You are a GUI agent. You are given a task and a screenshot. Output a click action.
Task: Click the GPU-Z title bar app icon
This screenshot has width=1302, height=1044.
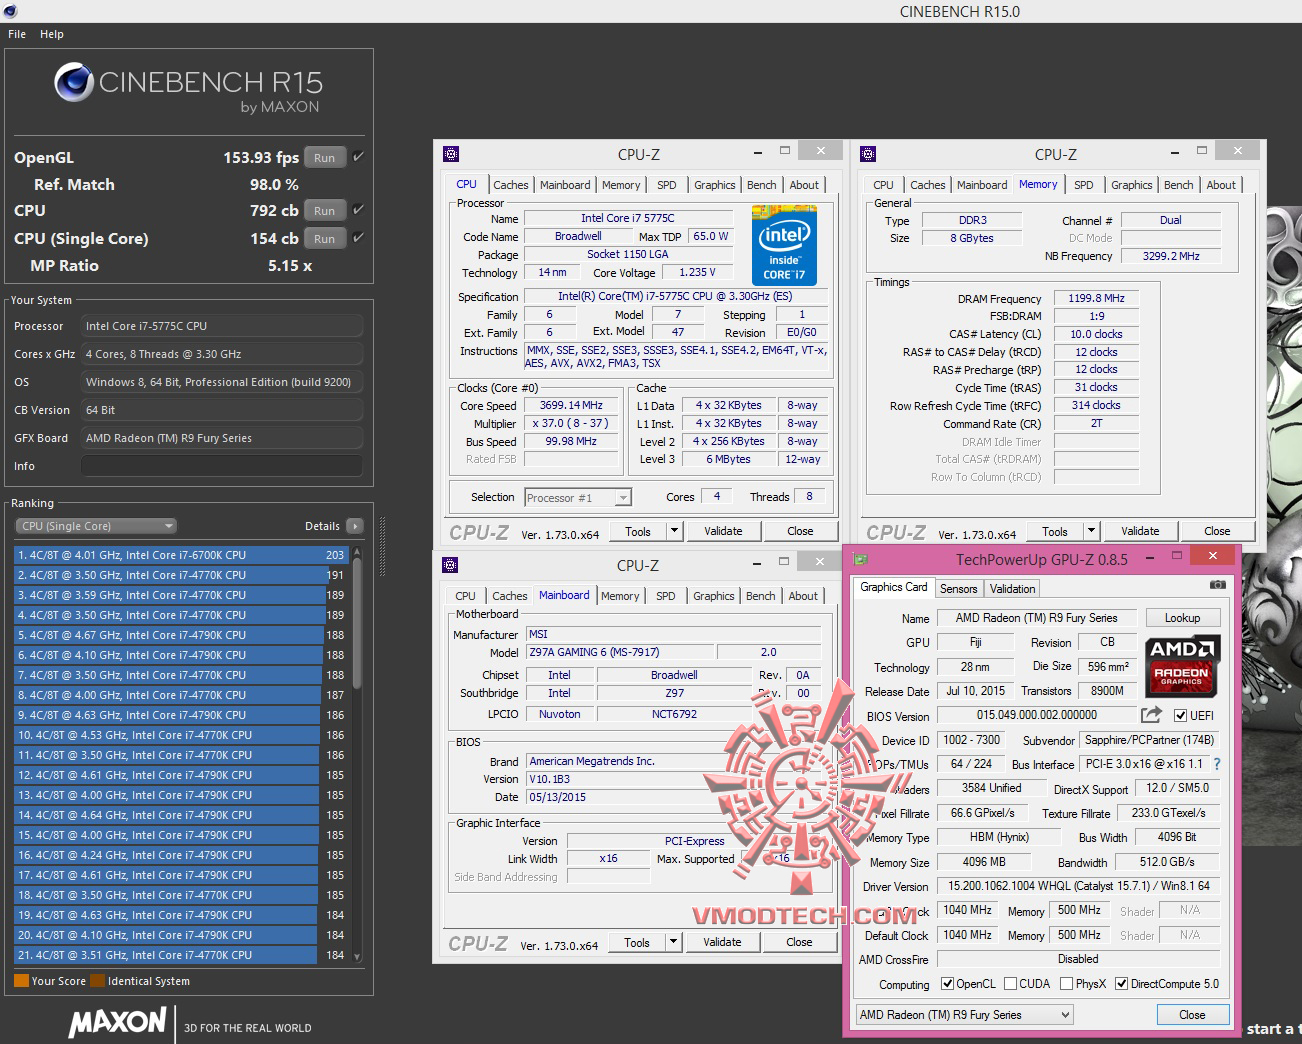862,559
